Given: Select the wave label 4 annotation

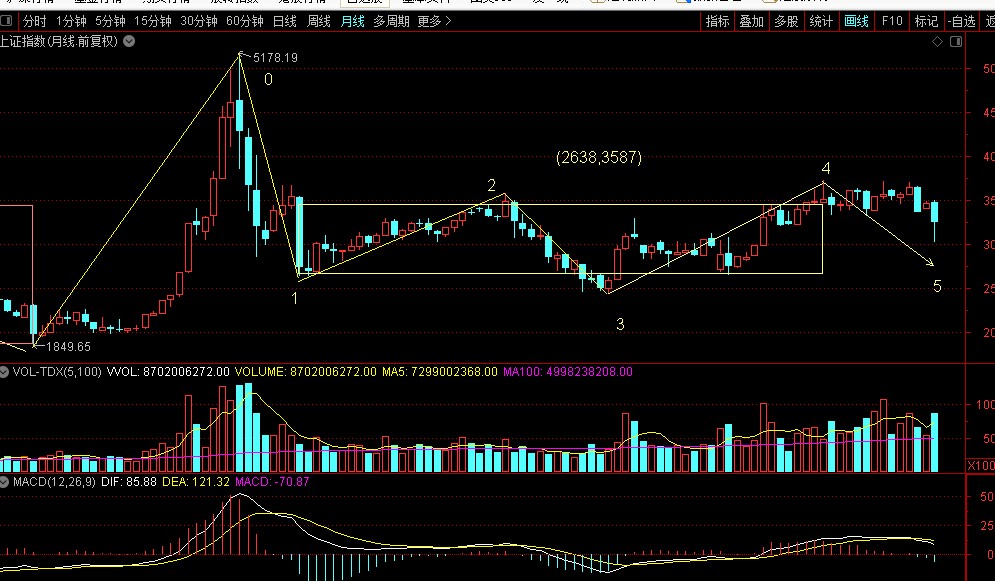Looking at the screenshot, I should click(x=826, y=168).
